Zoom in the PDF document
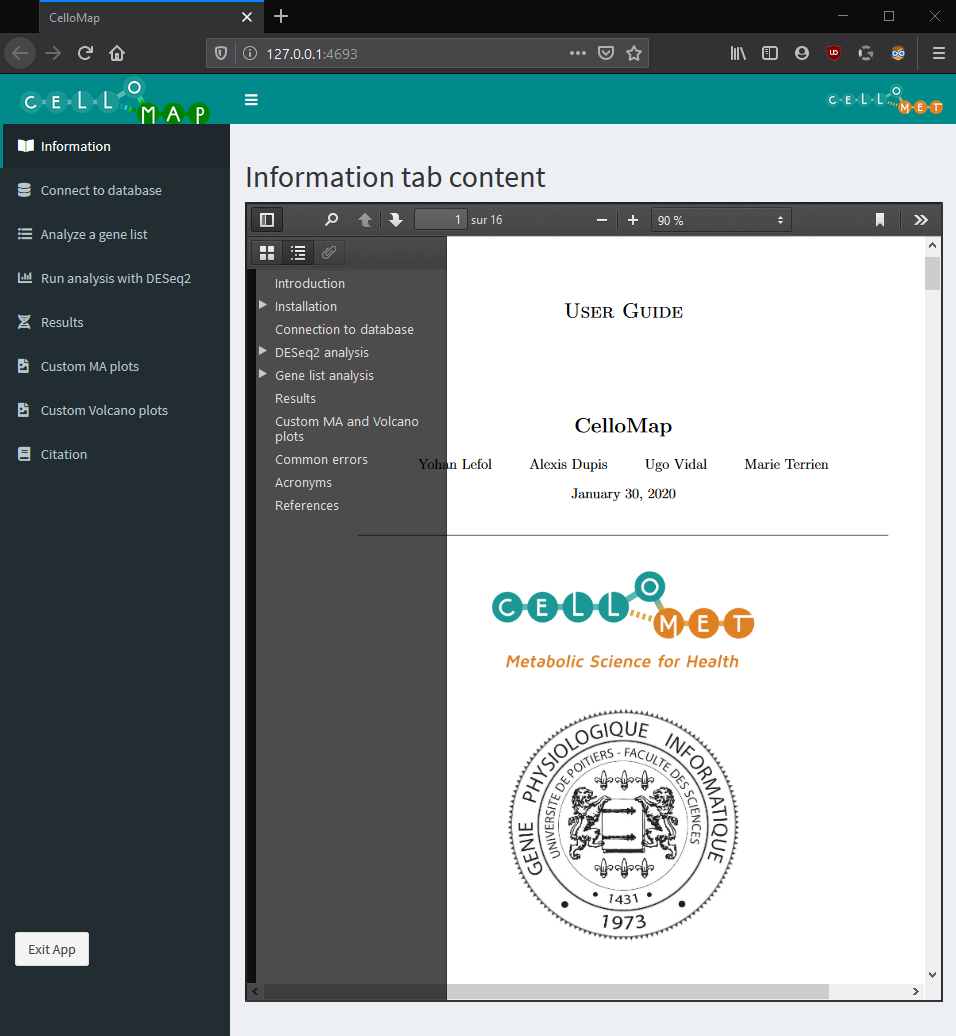Screen dimensions: 956x1036 coord(633,220)
